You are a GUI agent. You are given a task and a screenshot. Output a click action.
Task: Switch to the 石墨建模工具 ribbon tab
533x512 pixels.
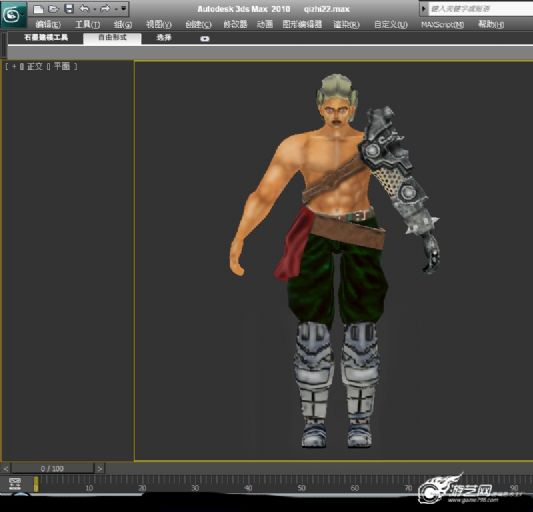point(46,38)
